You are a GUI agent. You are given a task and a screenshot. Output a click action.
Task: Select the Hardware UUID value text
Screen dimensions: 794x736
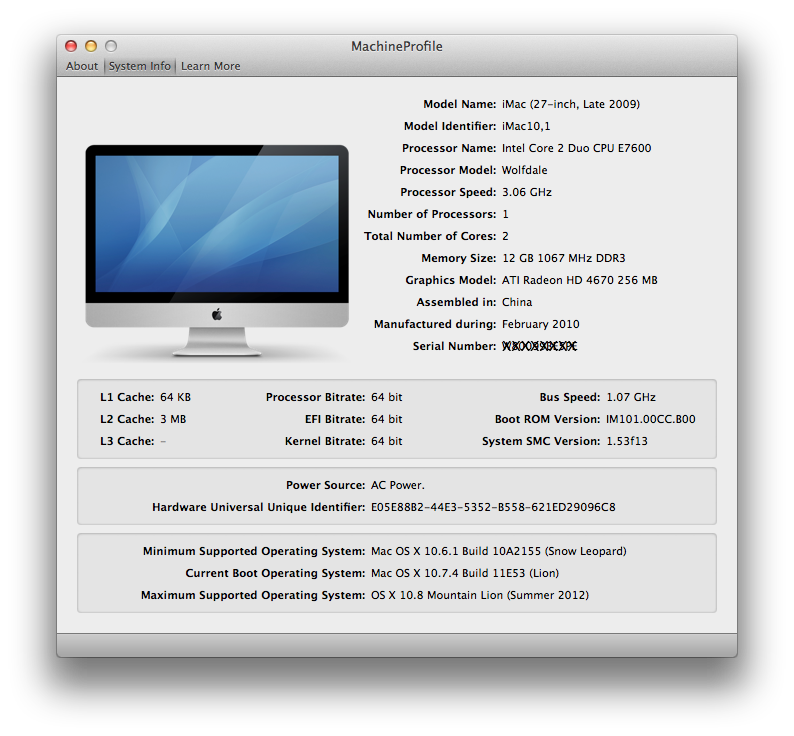[x=493, y=507]
